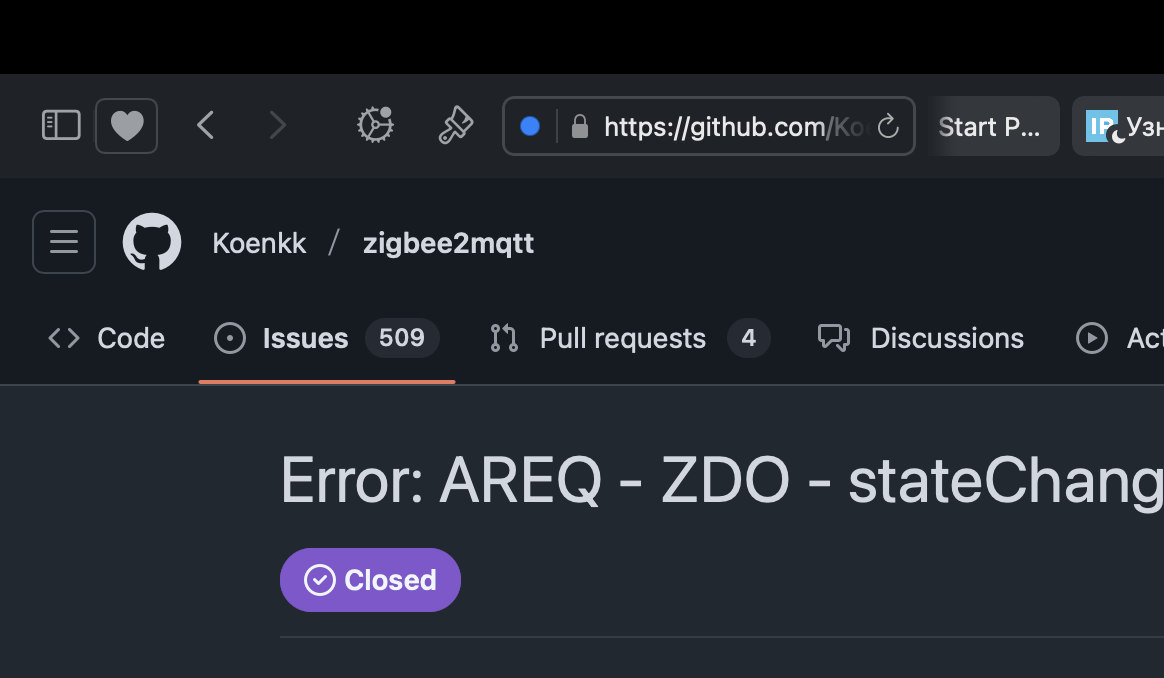Click the purple Closed status badge

tap(370, 580)
